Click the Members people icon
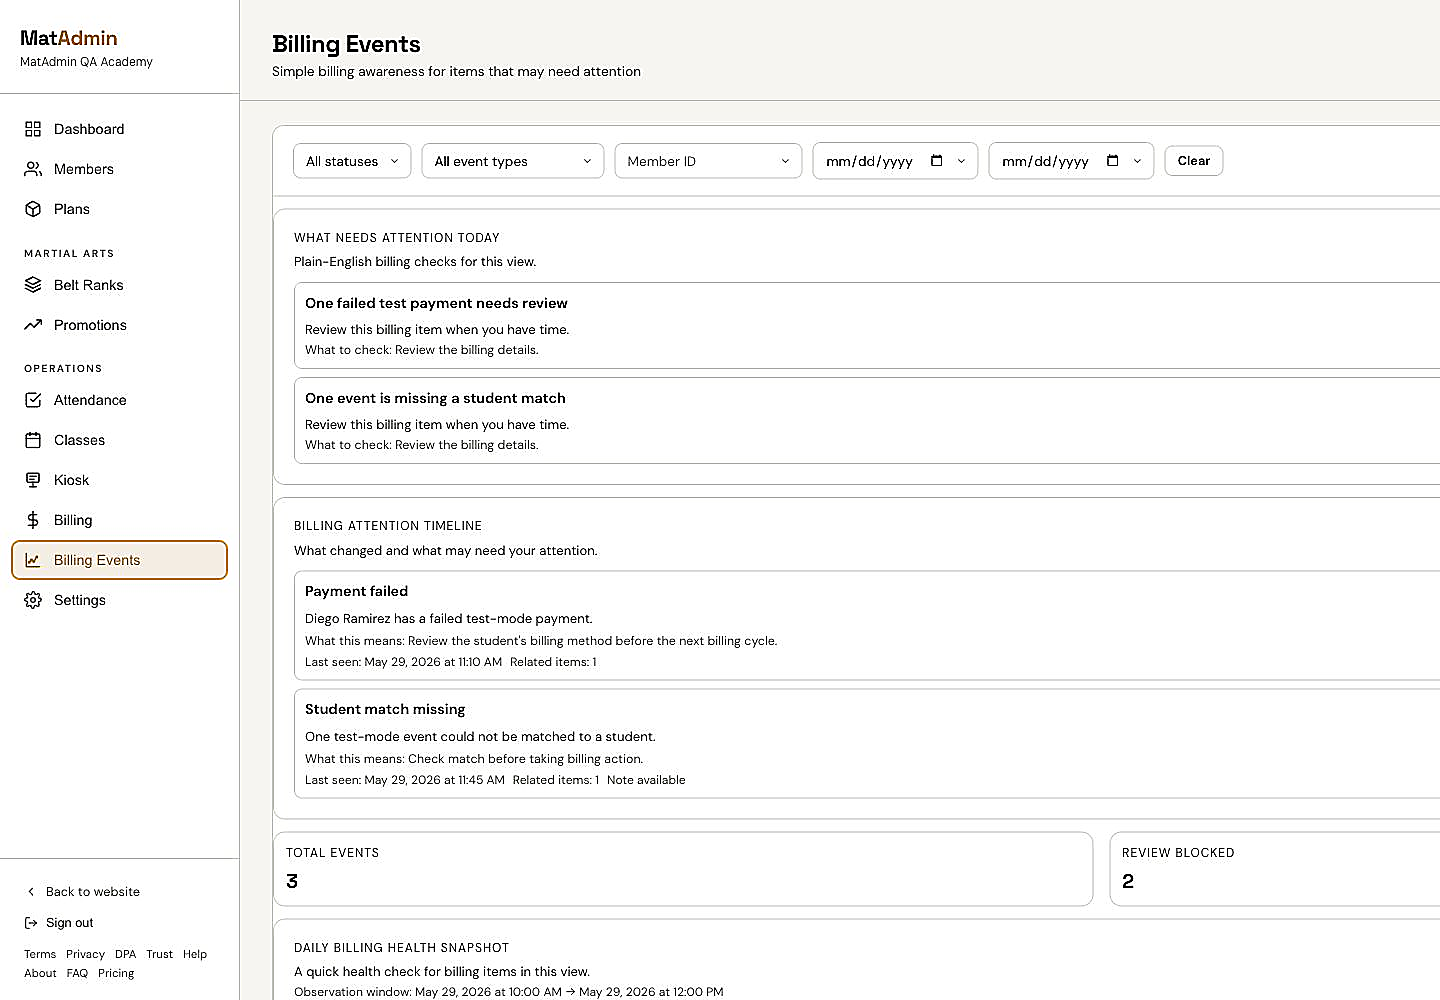This screenshot has width=1440, height=1000. pyautogui.click(x=33, y=169)
